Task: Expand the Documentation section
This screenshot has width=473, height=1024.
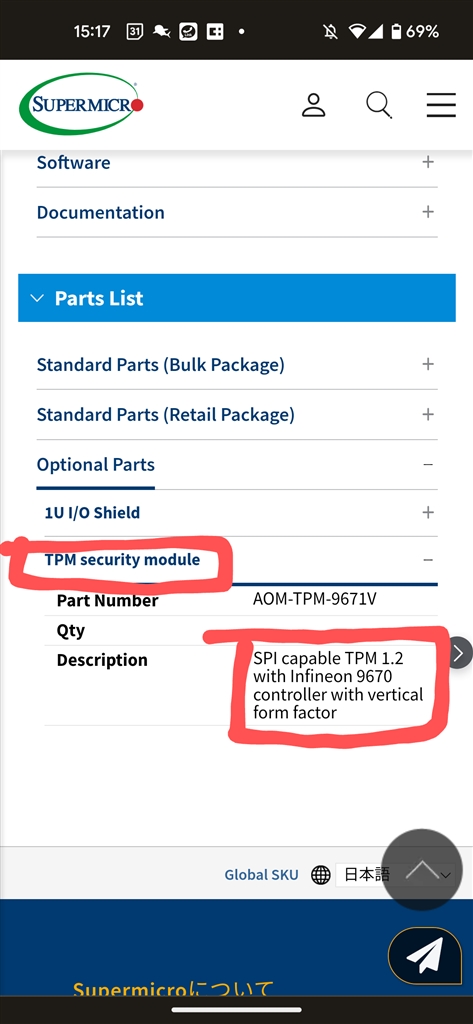Action: 237,212
